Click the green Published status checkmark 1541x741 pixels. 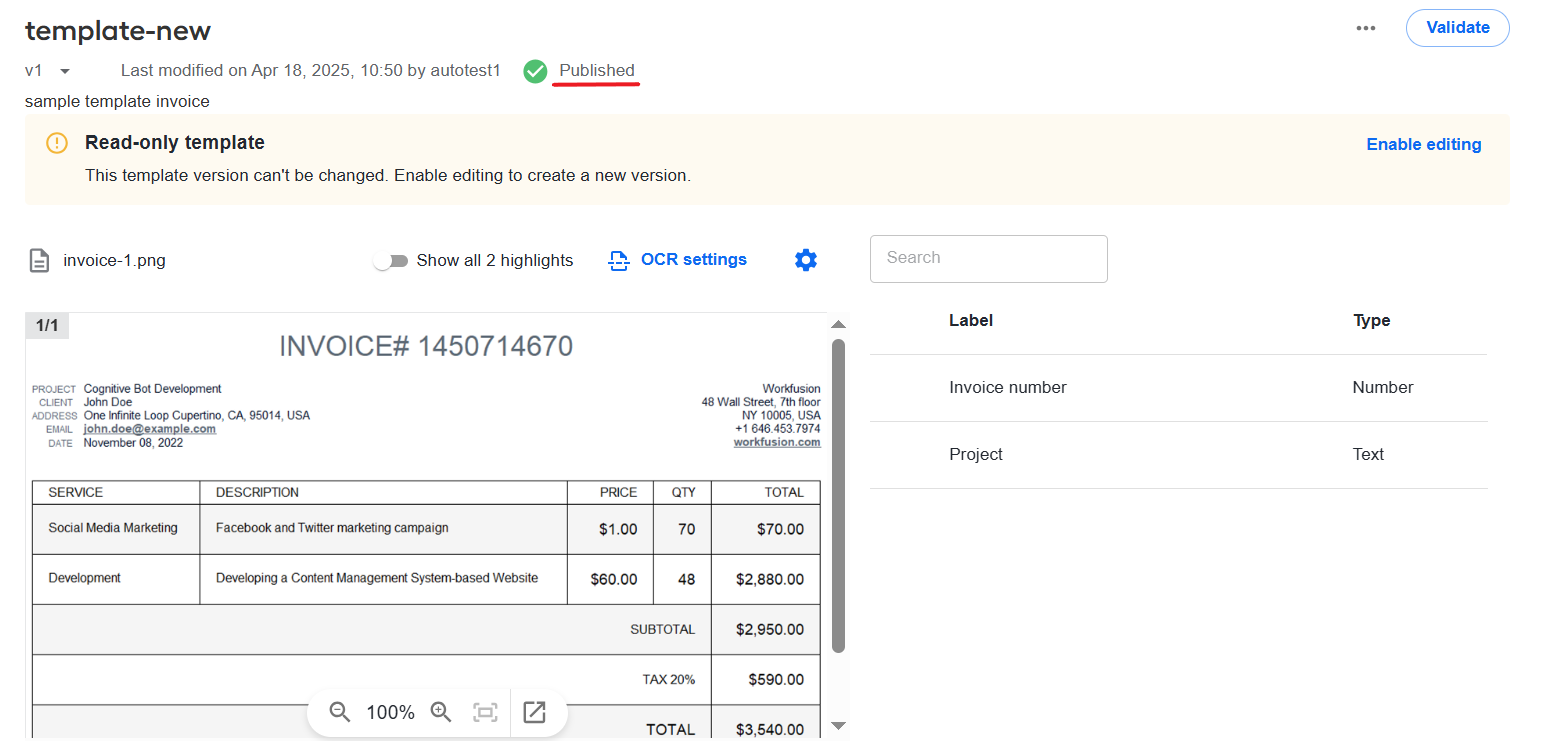click(x=535, y=71)
